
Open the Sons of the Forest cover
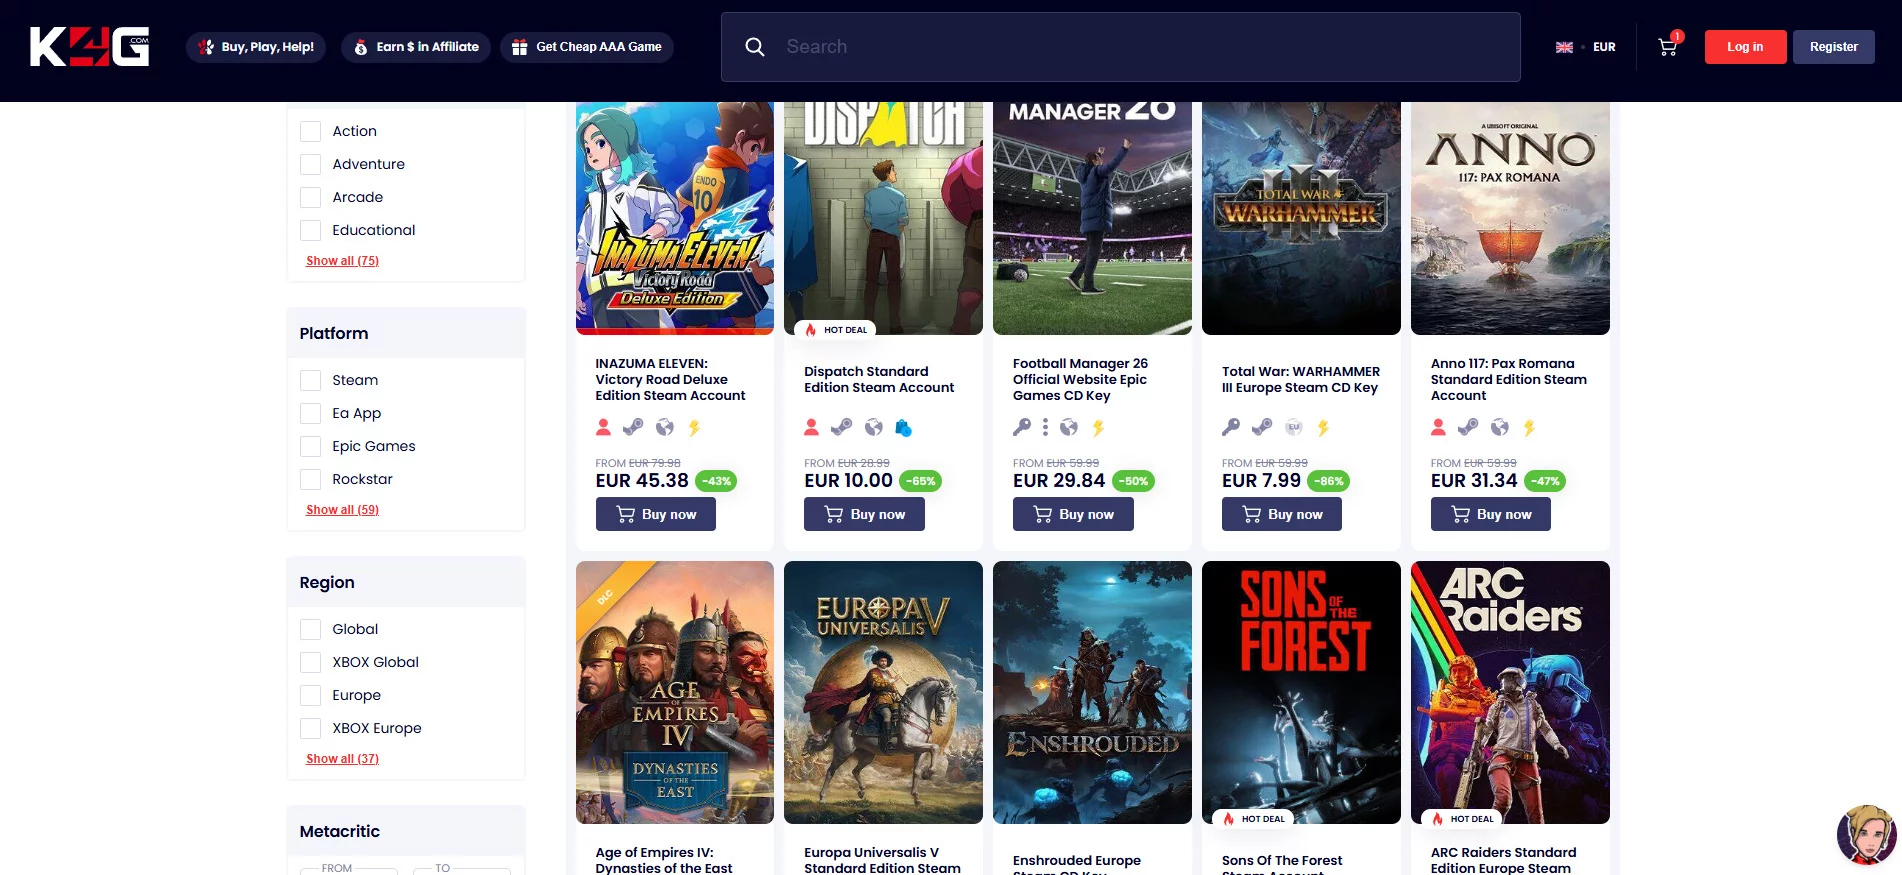[1301, 692]
